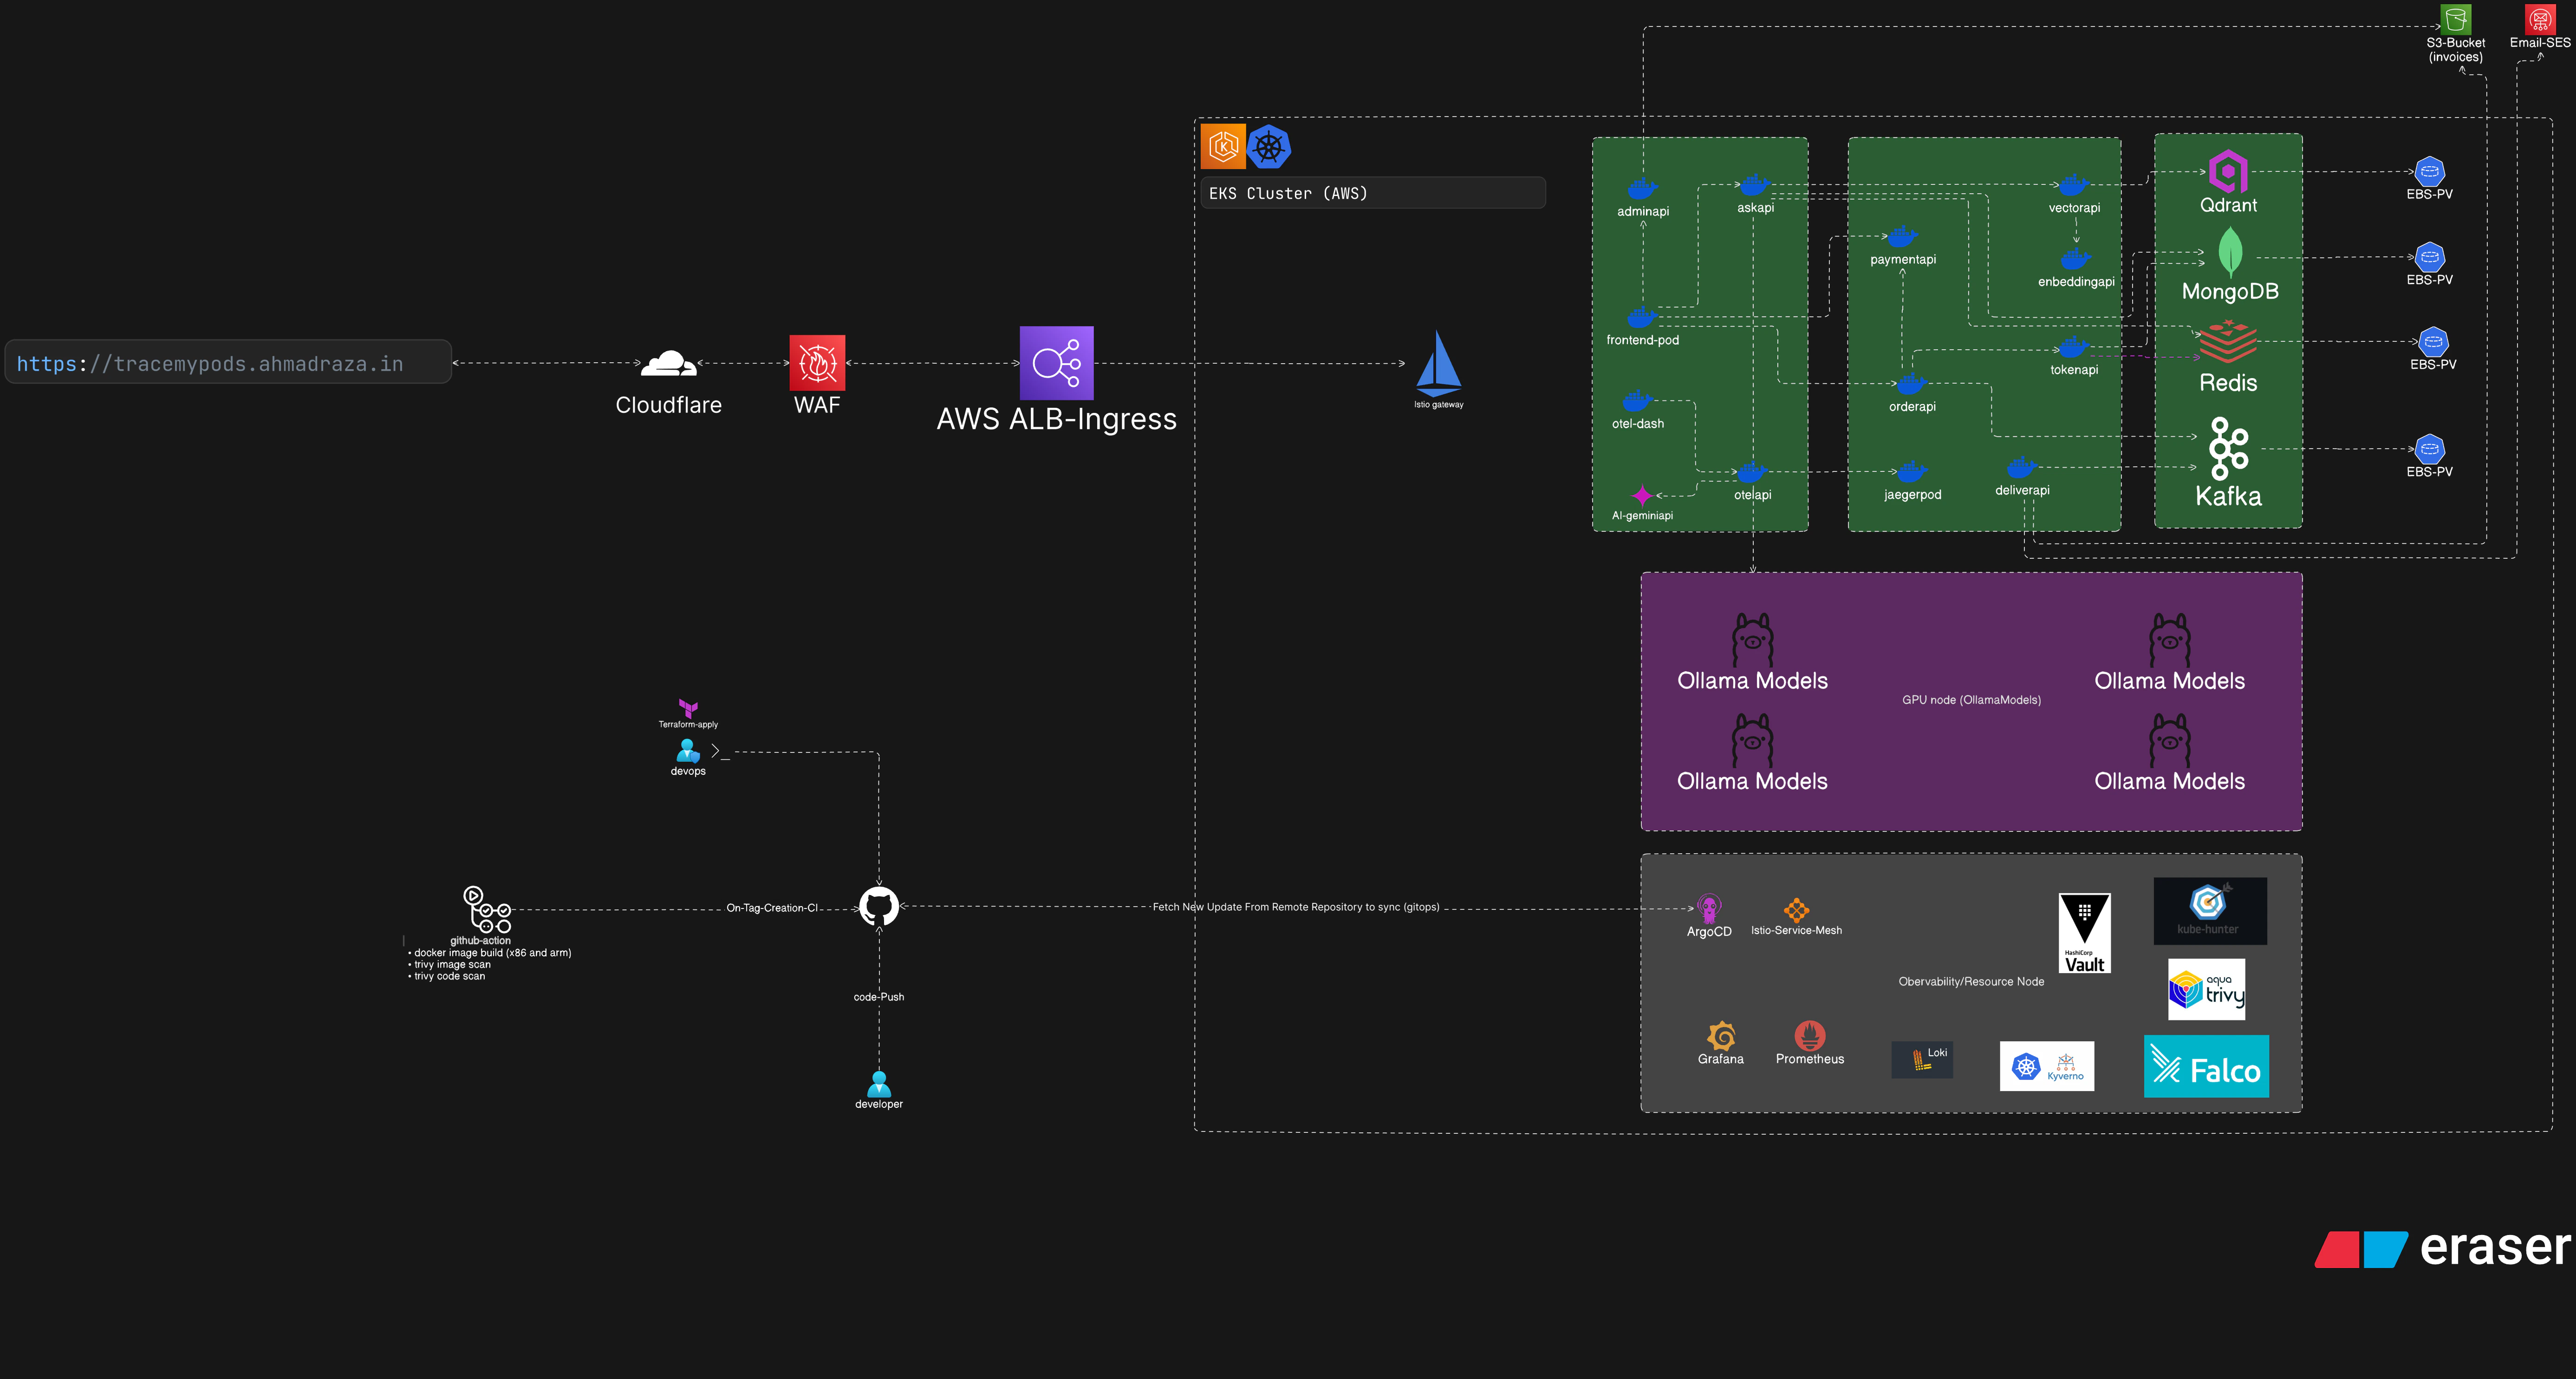This screenshot has height=1379, width=2576.
Task: Click the Qdrant database icon
Action: pyautogui.click(x=2228, y=171)
